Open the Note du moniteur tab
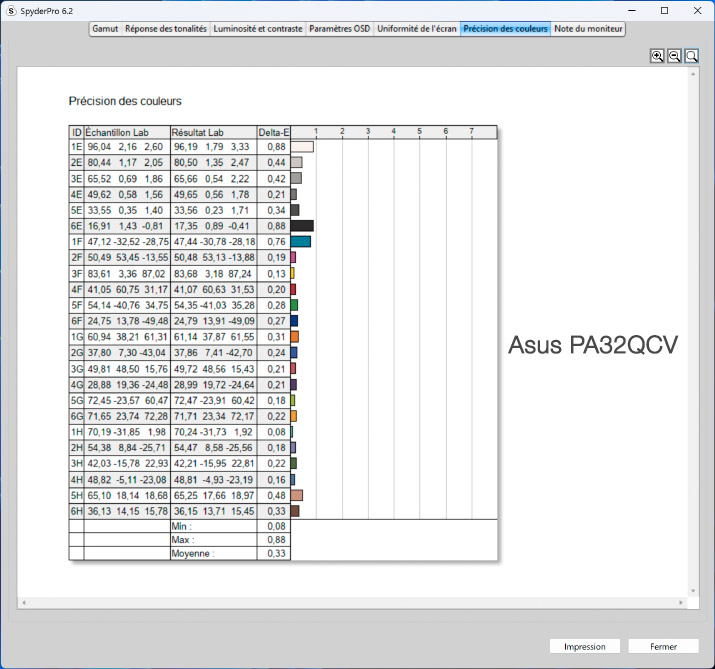Screen dimensions: 715x669 pos(588,29)
